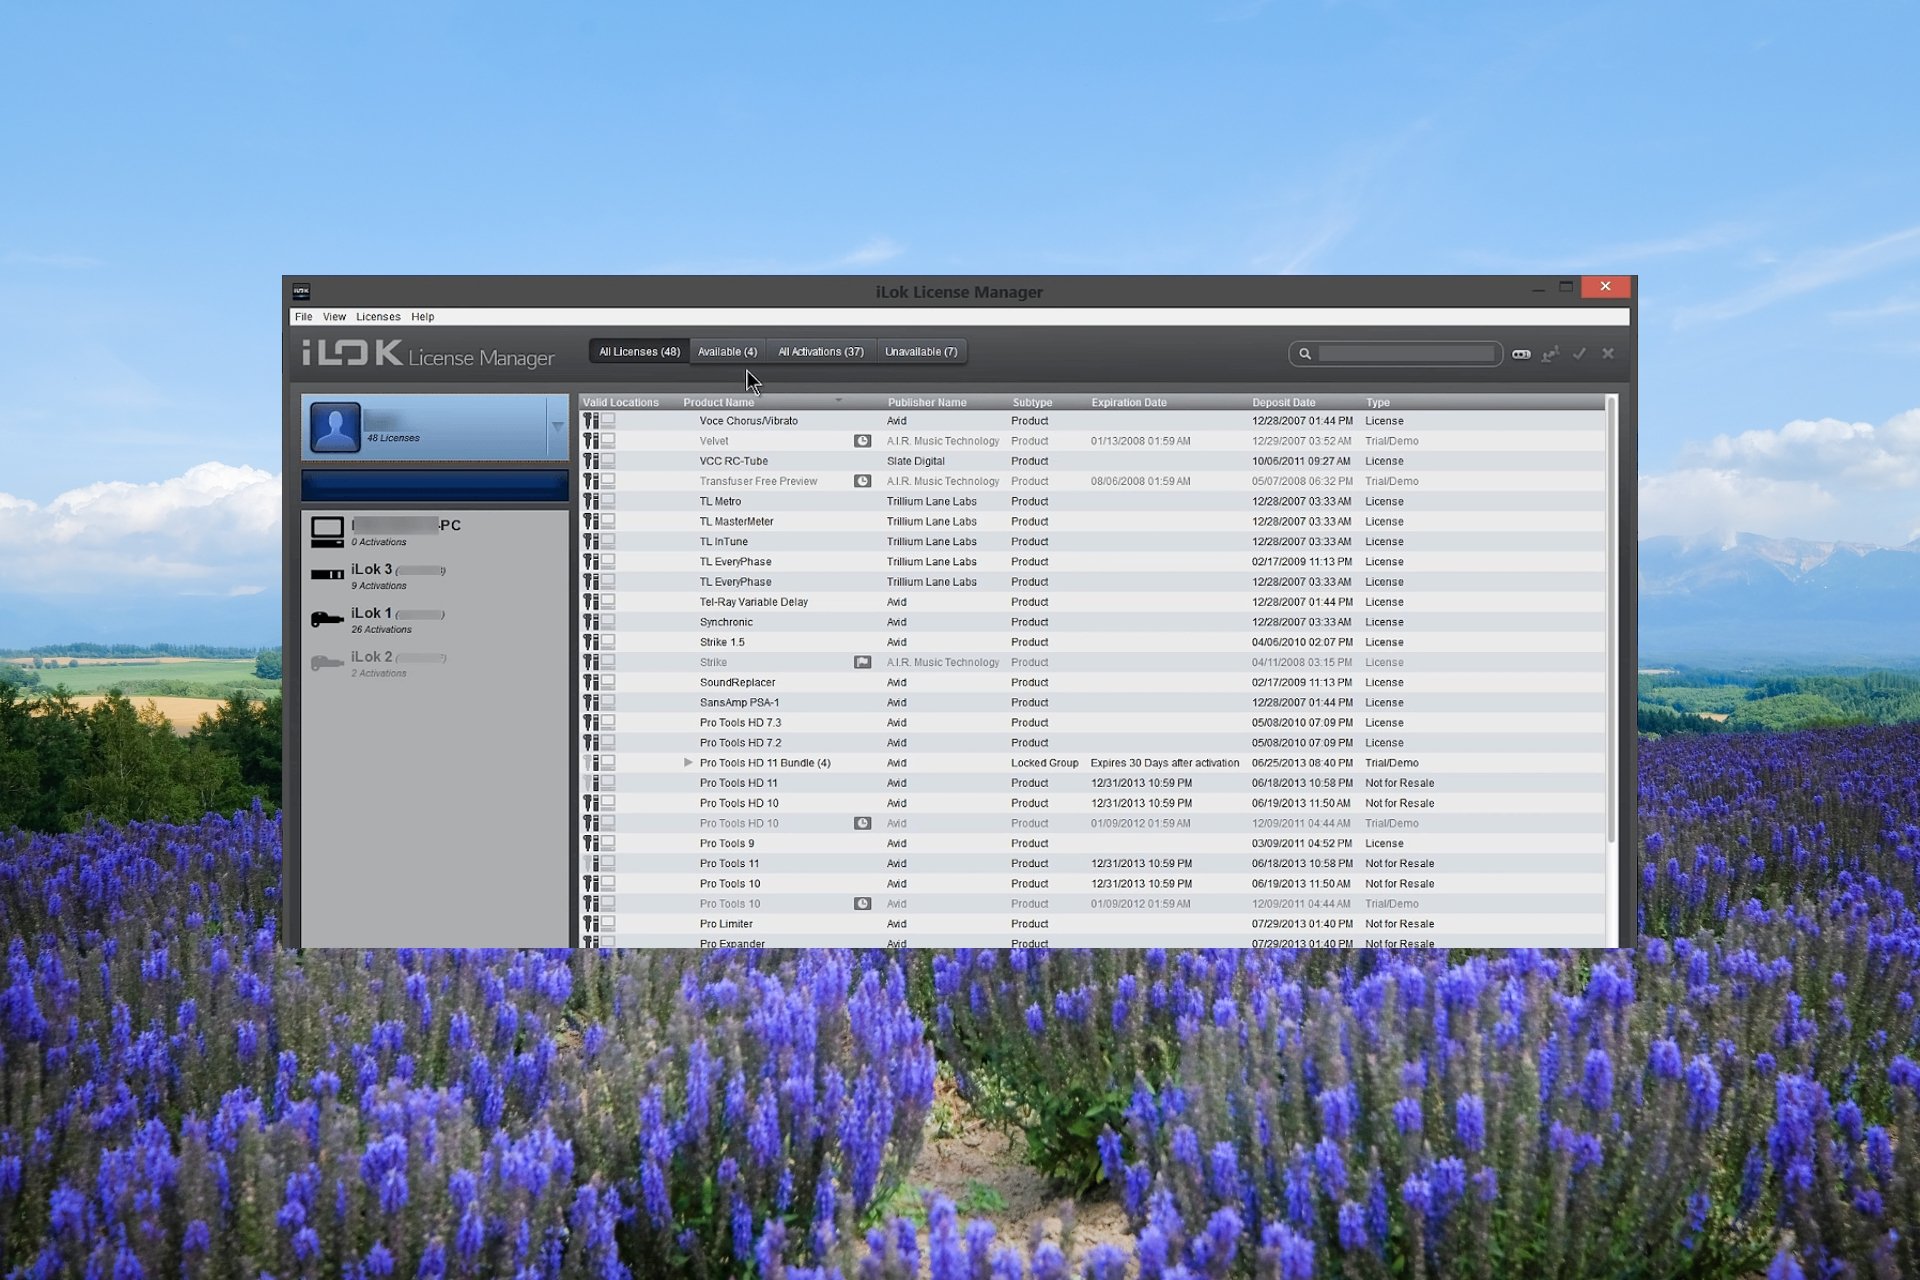
Task: Click valid locations icon for SoundReplacer
Action: 599,682
